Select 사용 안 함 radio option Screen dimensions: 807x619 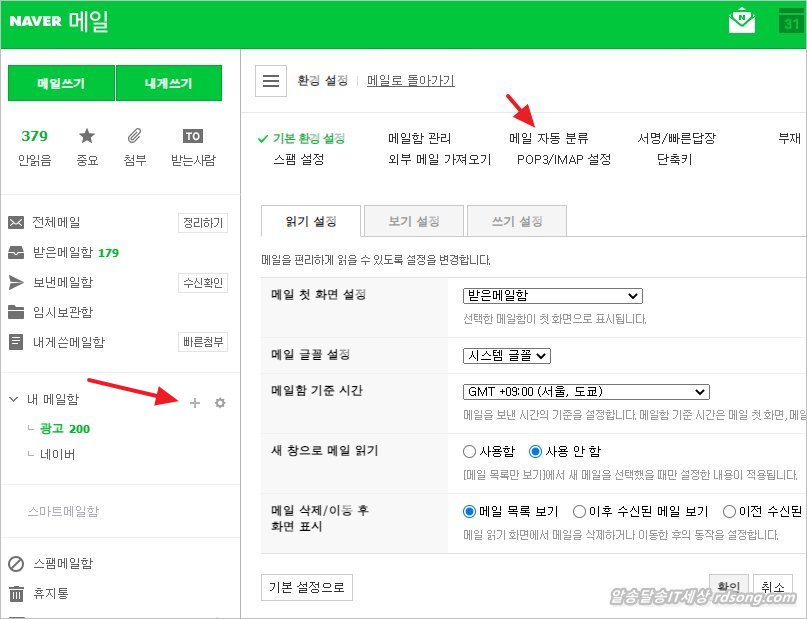tap(535, 451)
